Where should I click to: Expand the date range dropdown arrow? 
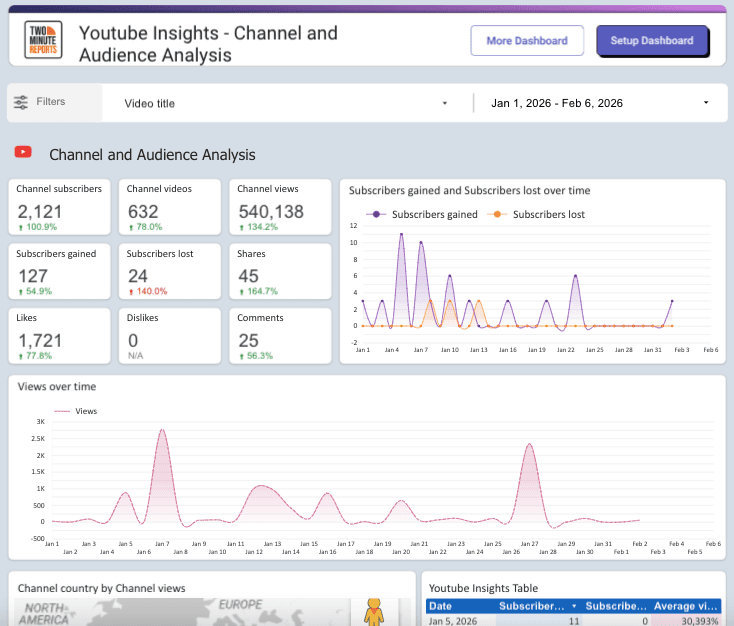tap(706, 103)
